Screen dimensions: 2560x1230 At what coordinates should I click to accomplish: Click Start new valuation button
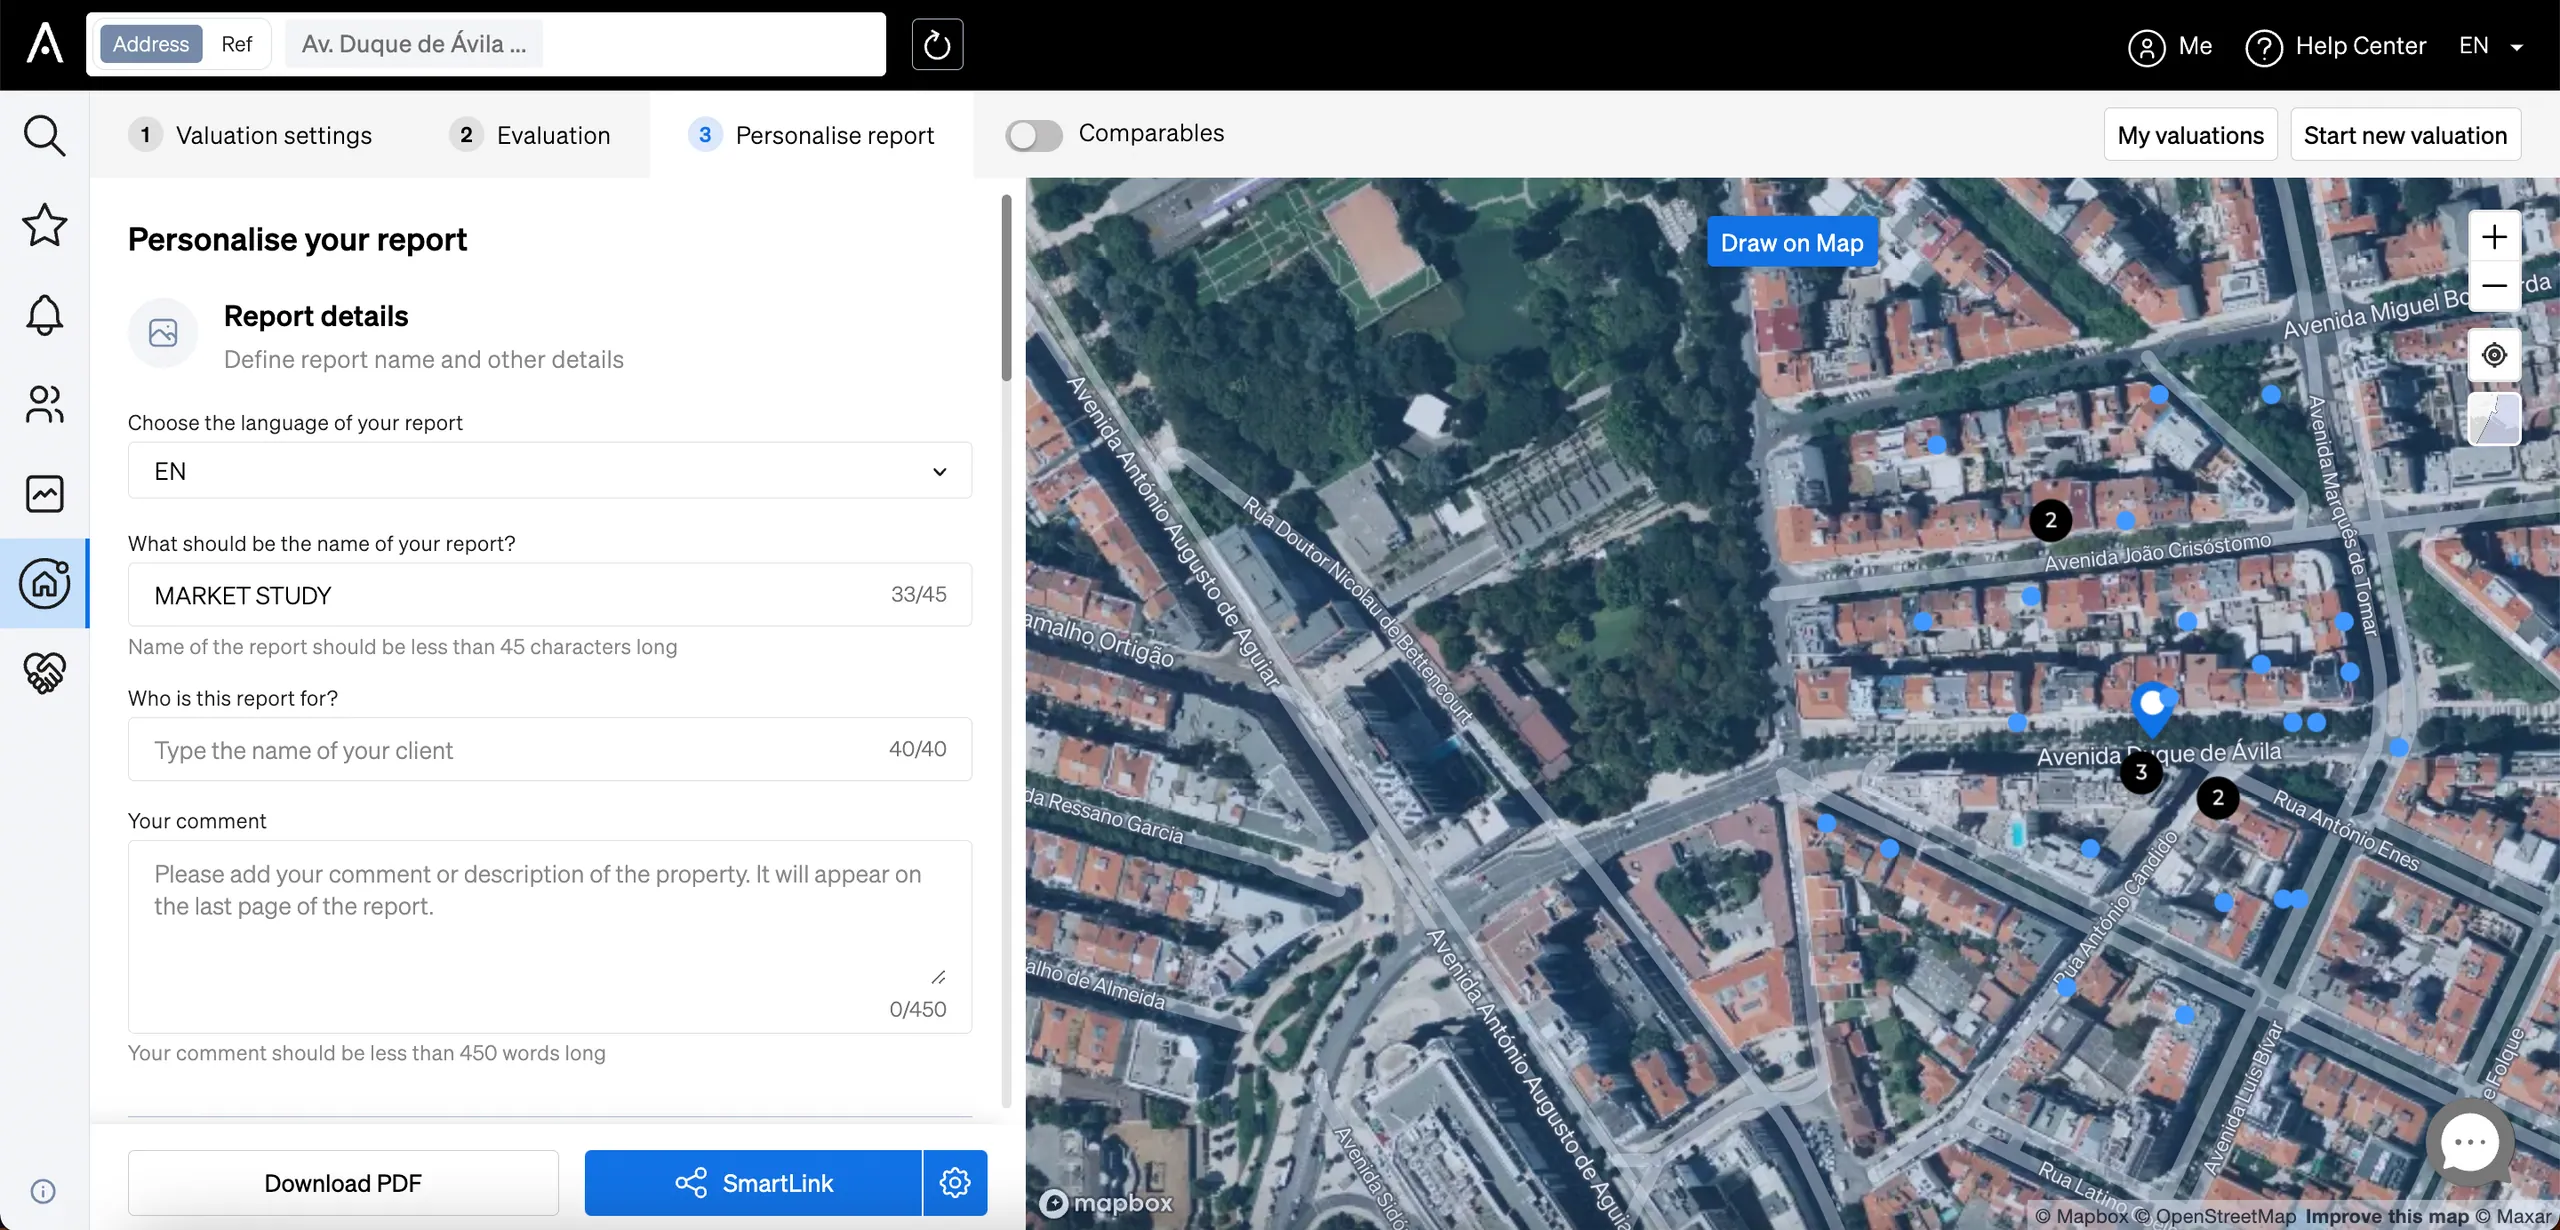click(x=2405, y=135)
